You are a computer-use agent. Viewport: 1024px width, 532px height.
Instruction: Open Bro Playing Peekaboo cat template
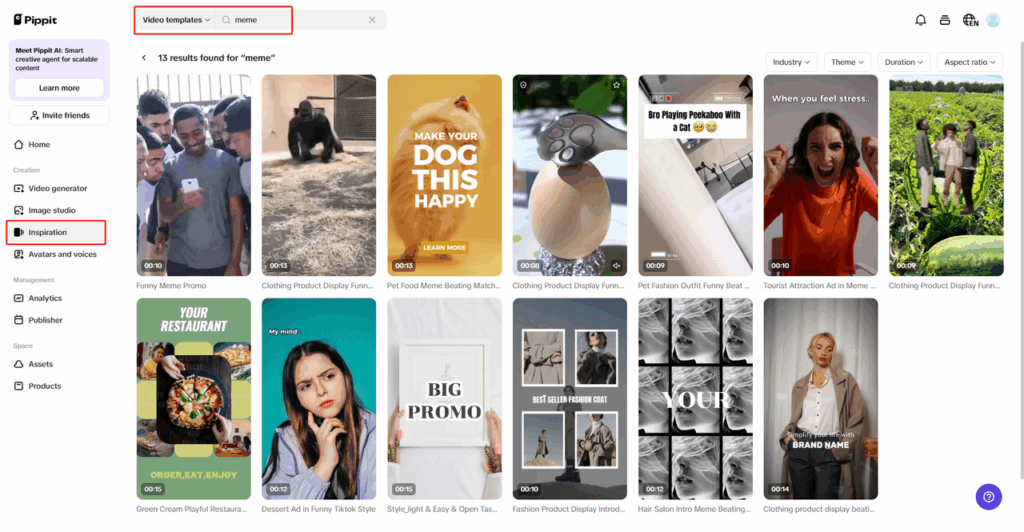click(695, 175)
